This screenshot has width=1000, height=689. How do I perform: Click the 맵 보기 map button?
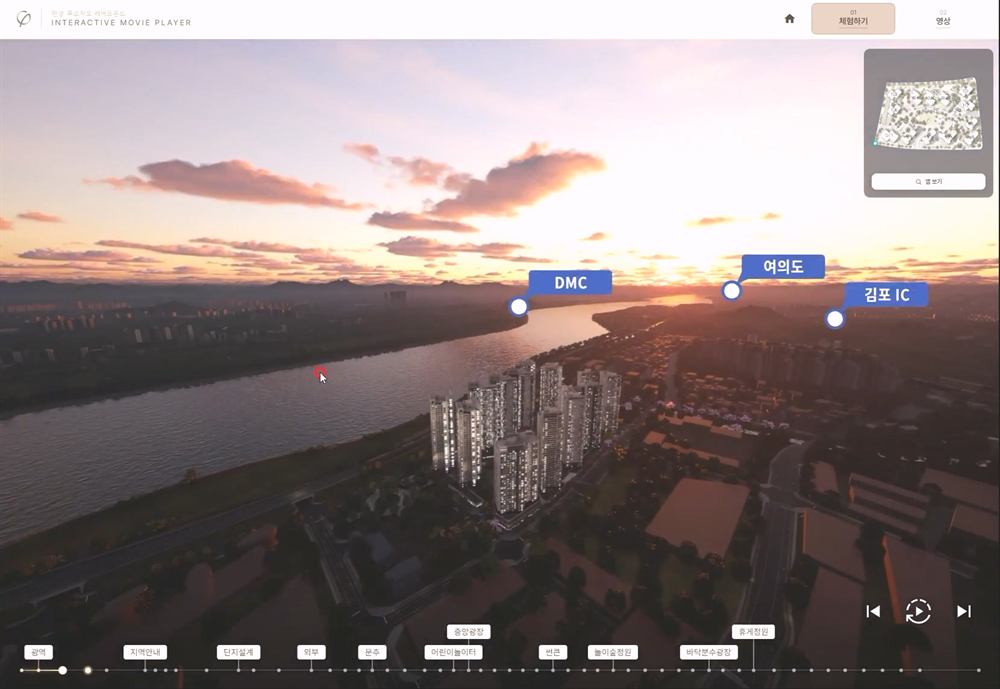click(x=928, y=181)
